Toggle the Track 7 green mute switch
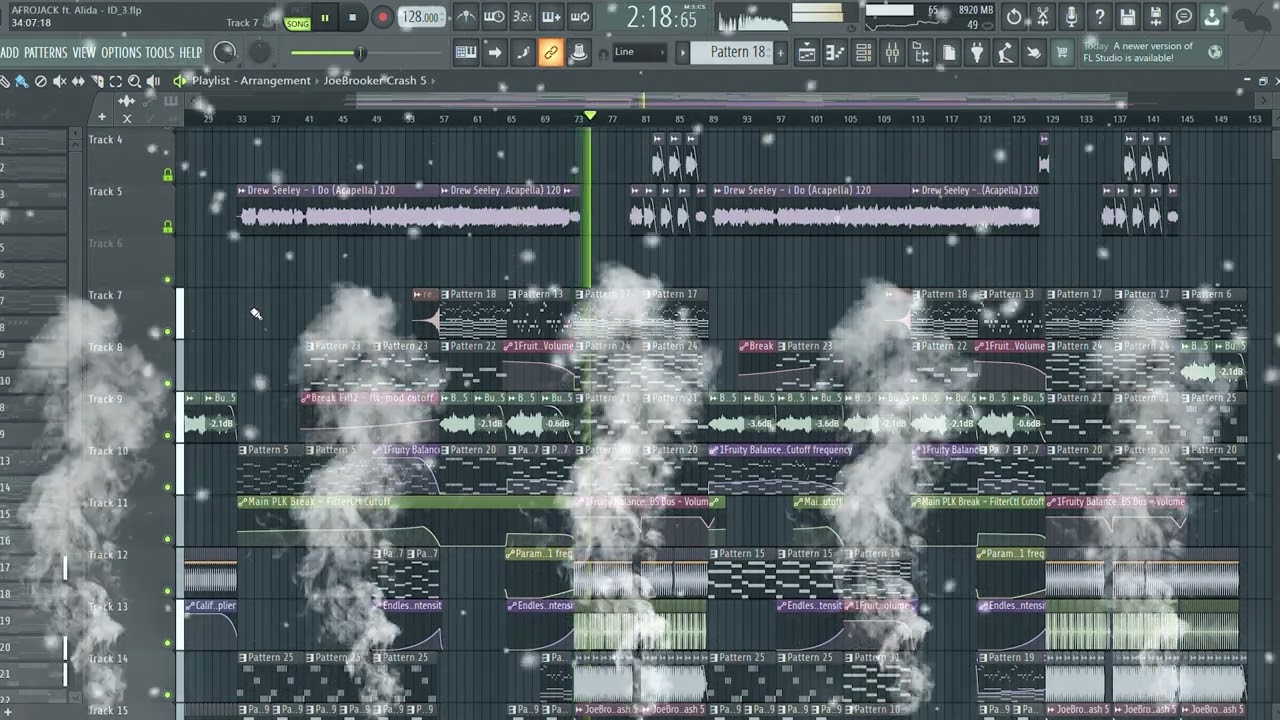Viewport: 1280px width, 720px height. [167, 331]
